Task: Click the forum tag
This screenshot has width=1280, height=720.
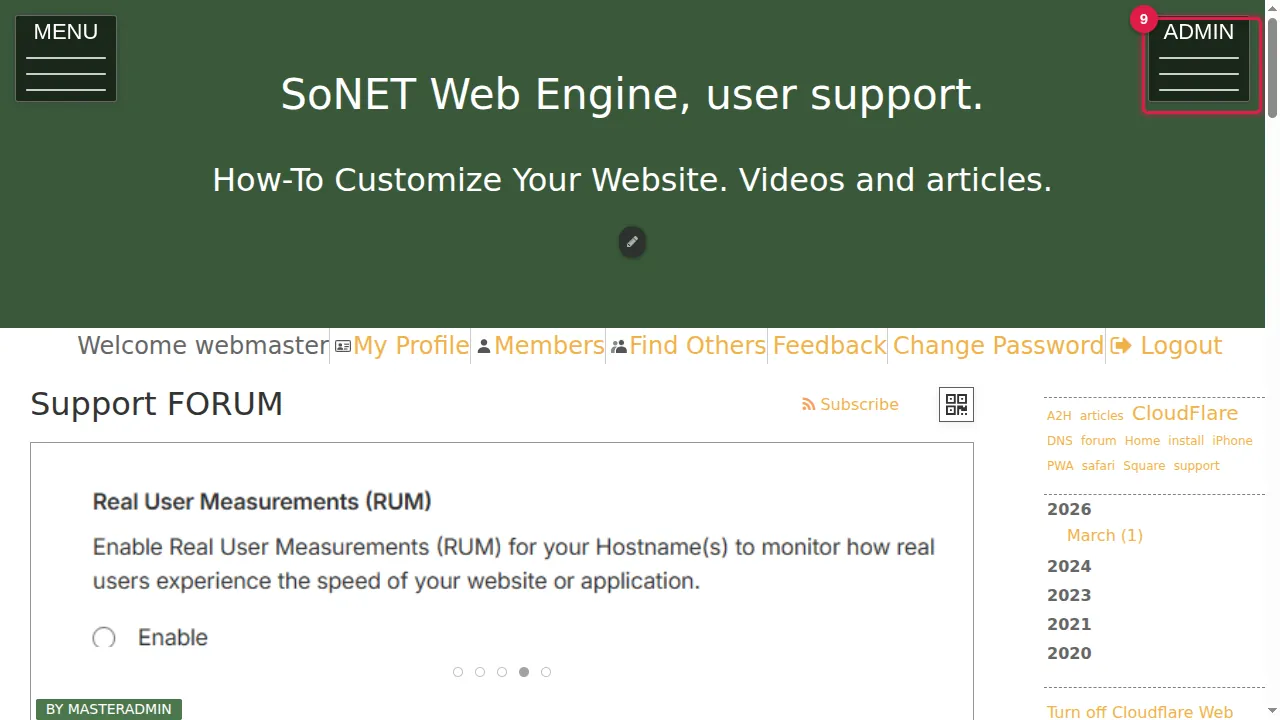Action: pos(1098,441)
